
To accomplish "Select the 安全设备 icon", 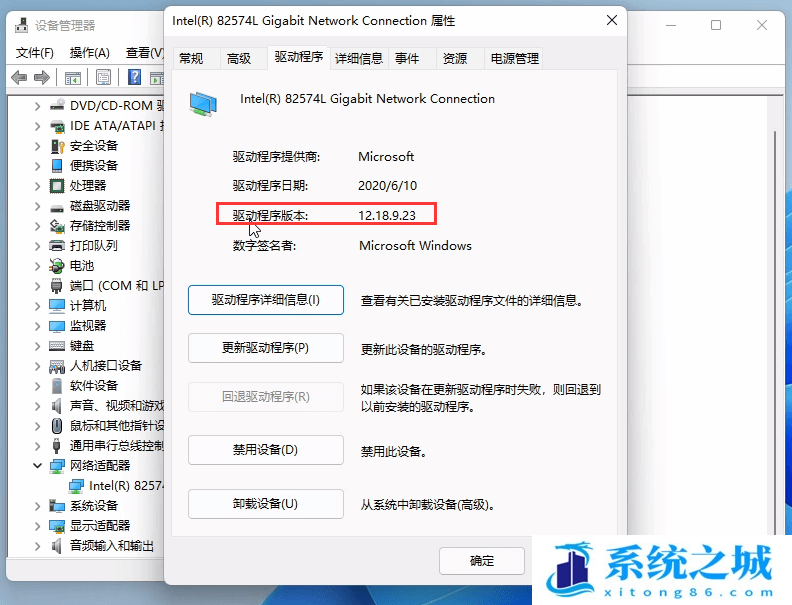I will pyautogui.click(x=57, y=146).
